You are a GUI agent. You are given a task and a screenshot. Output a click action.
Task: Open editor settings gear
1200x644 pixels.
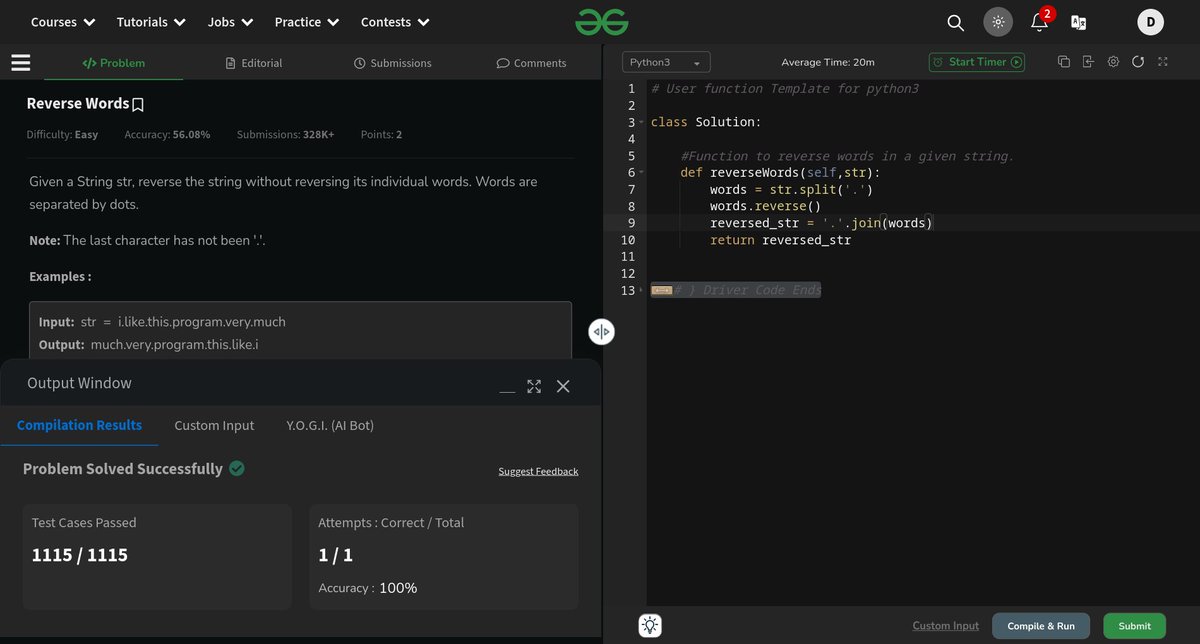[1113, 62]
